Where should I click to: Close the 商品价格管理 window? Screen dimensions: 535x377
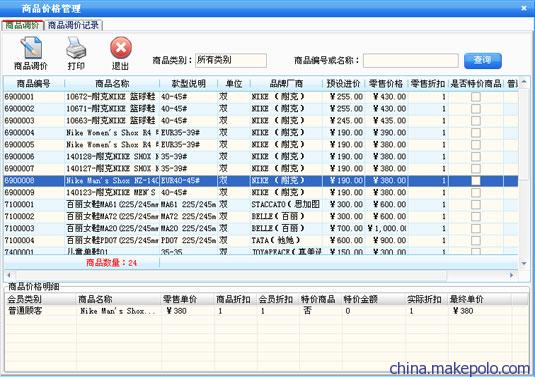point(524,8)
